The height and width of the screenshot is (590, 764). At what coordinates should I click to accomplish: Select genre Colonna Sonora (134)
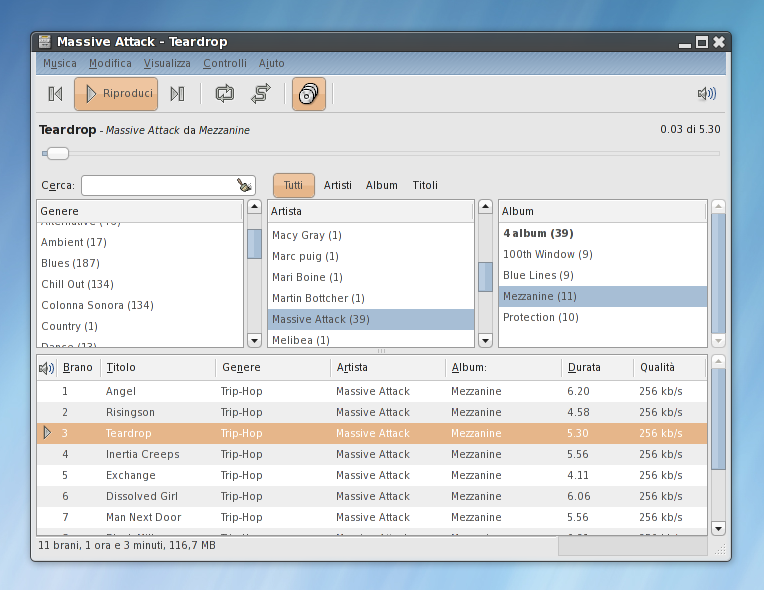click(139, 305)
